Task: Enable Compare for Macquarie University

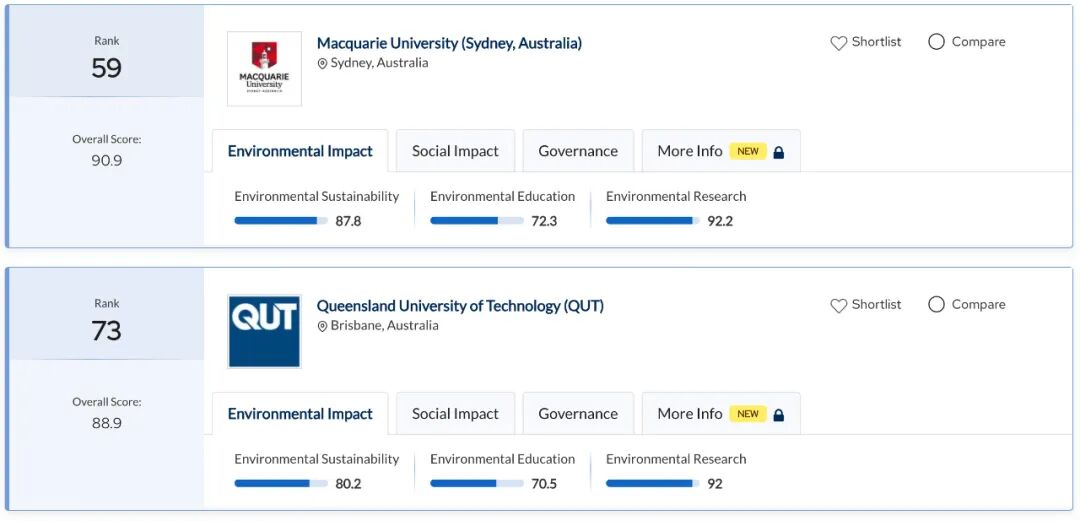Action: [937, 42]
